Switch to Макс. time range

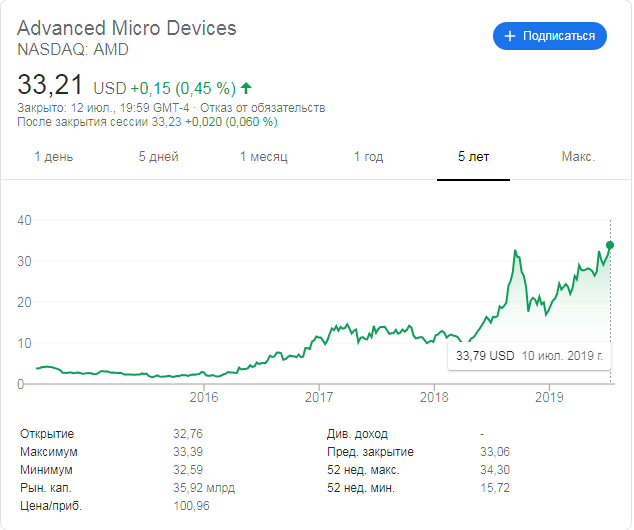(x=578, y=157)
